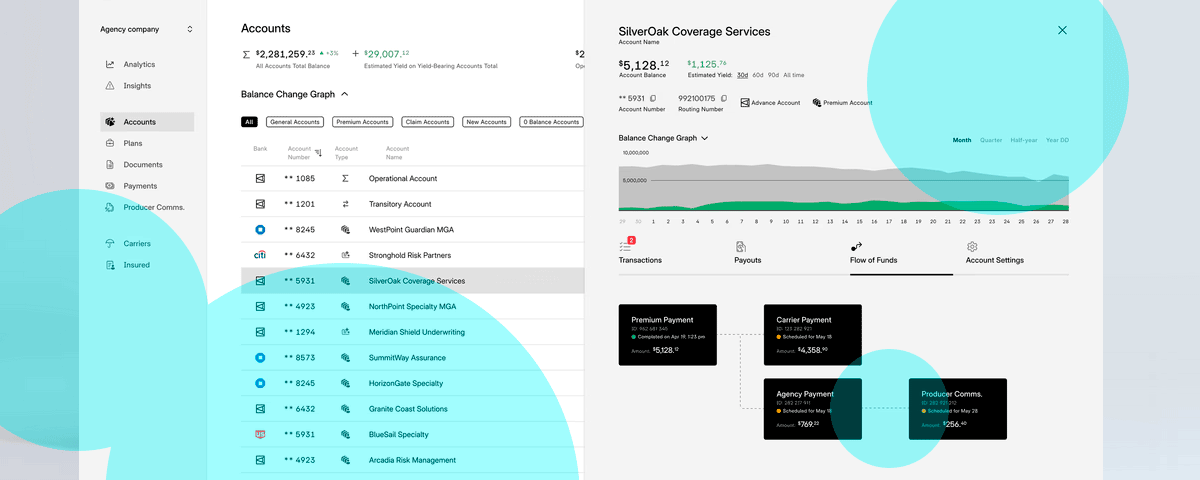1200x480 pixels.
Task: Click the plus icon beside Estimated Yield total
Action: coord(355,54)
